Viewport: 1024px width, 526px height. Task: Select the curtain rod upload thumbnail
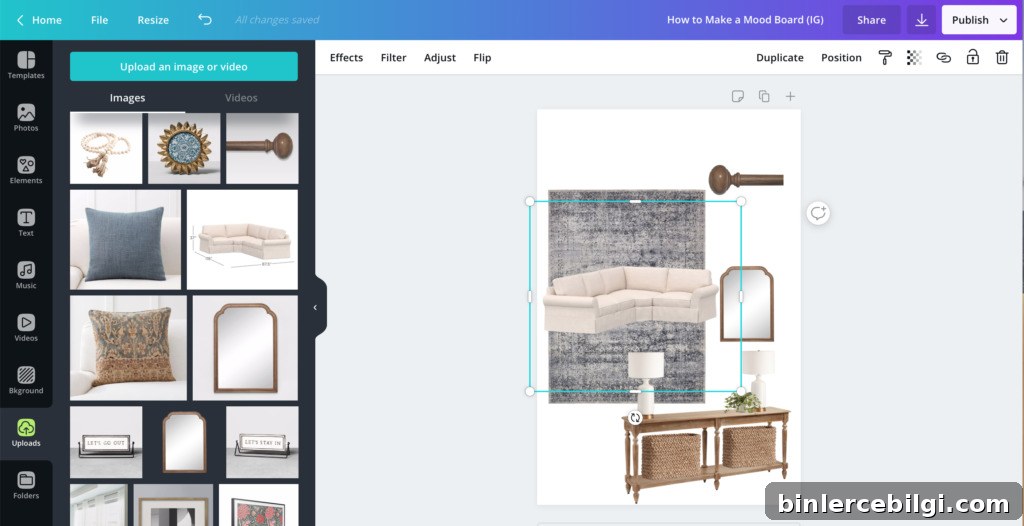click(262, 148)
